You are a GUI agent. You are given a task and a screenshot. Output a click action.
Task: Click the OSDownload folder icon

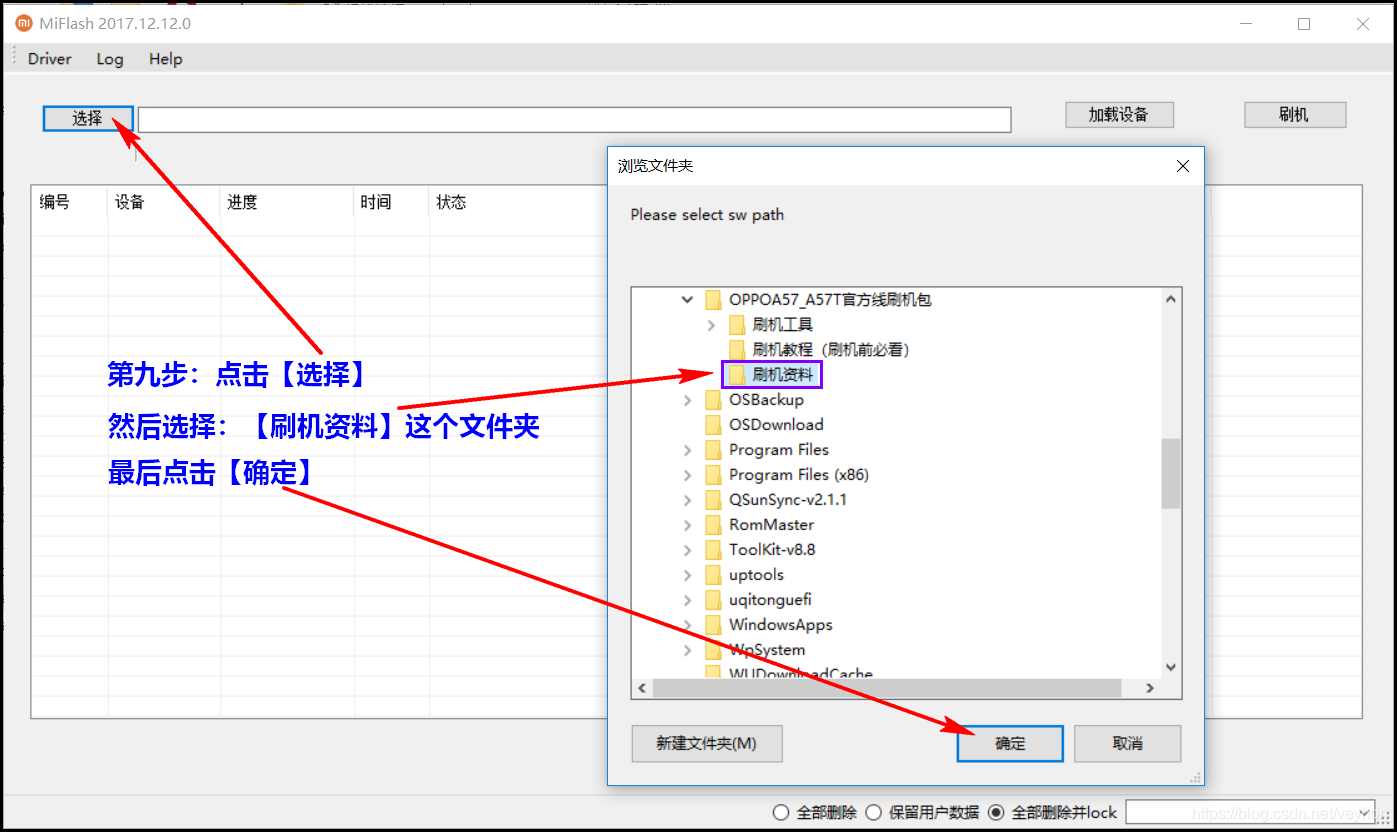click(713, 425)
